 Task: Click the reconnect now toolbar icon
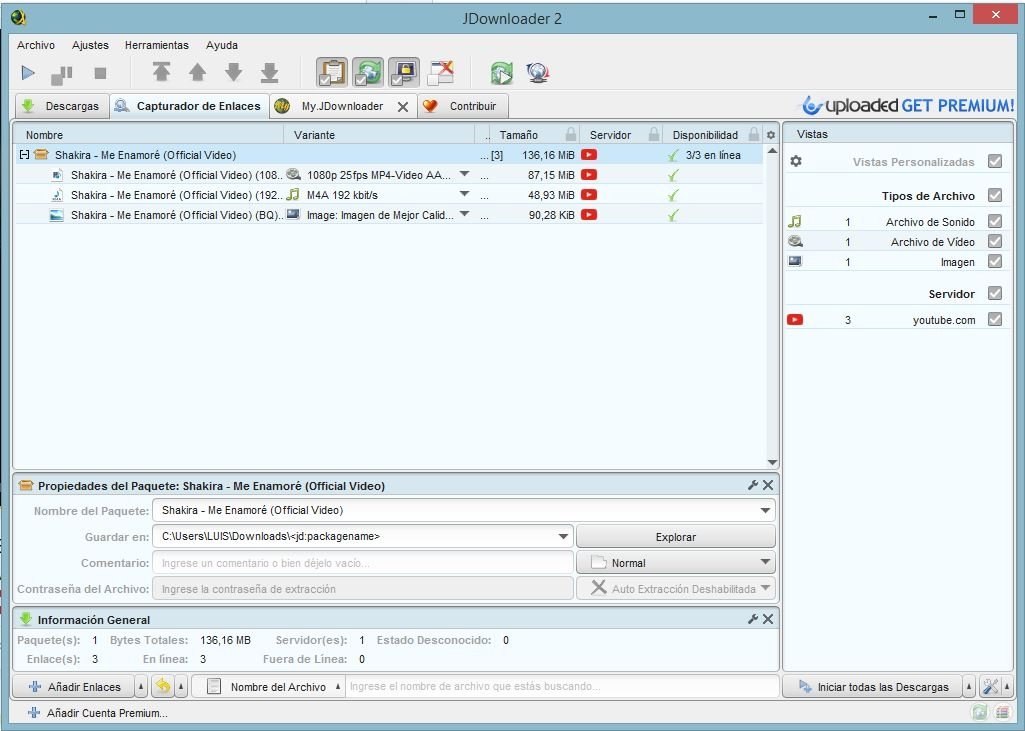pos(502,73)
